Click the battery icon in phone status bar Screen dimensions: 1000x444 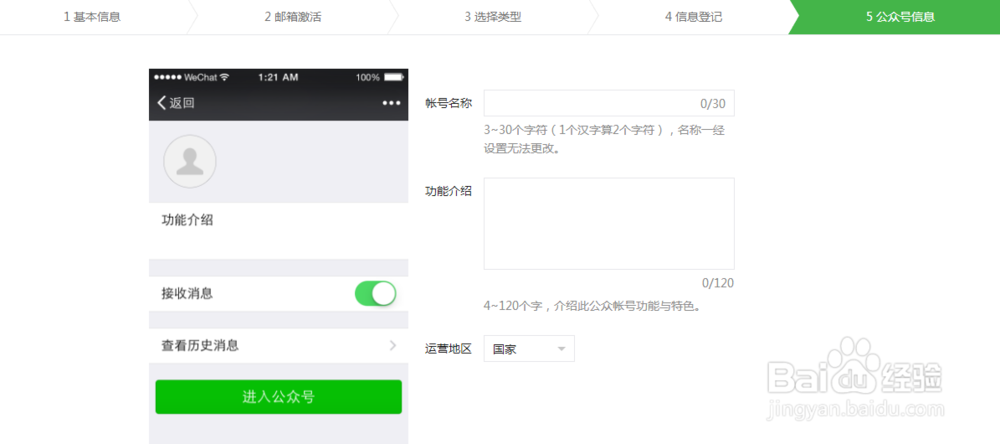[393, 77]
